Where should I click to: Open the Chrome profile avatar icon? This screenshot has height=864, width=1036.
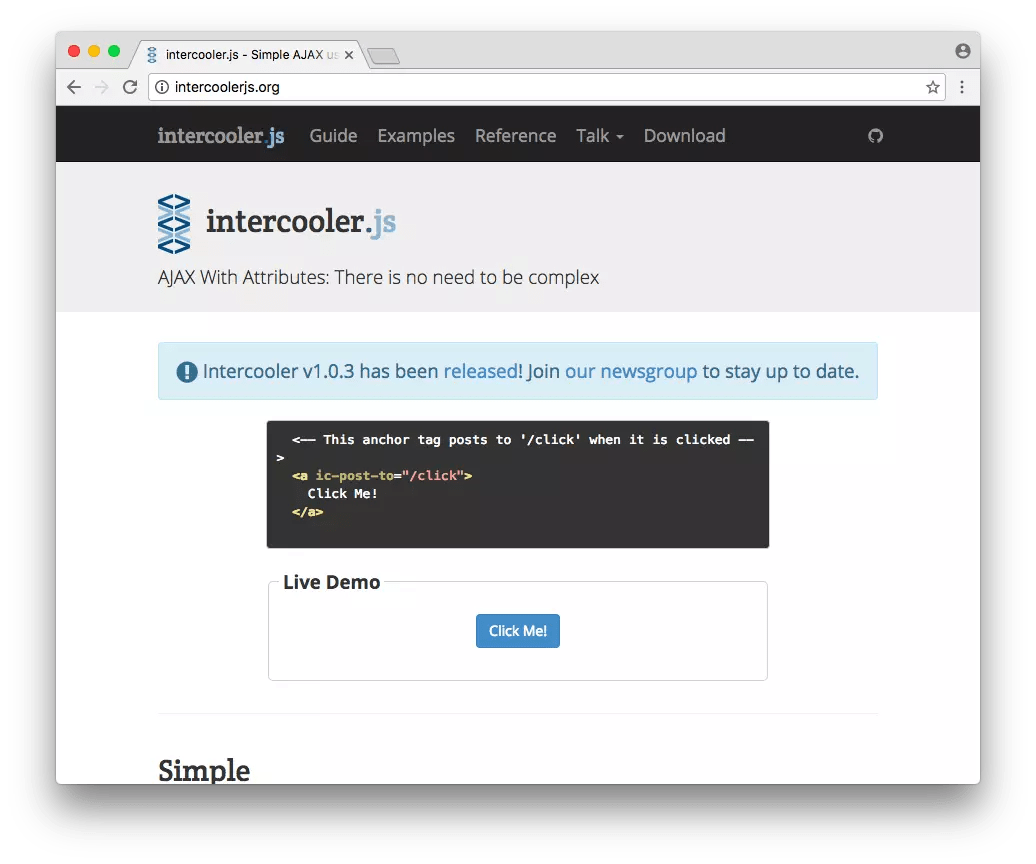963,51
